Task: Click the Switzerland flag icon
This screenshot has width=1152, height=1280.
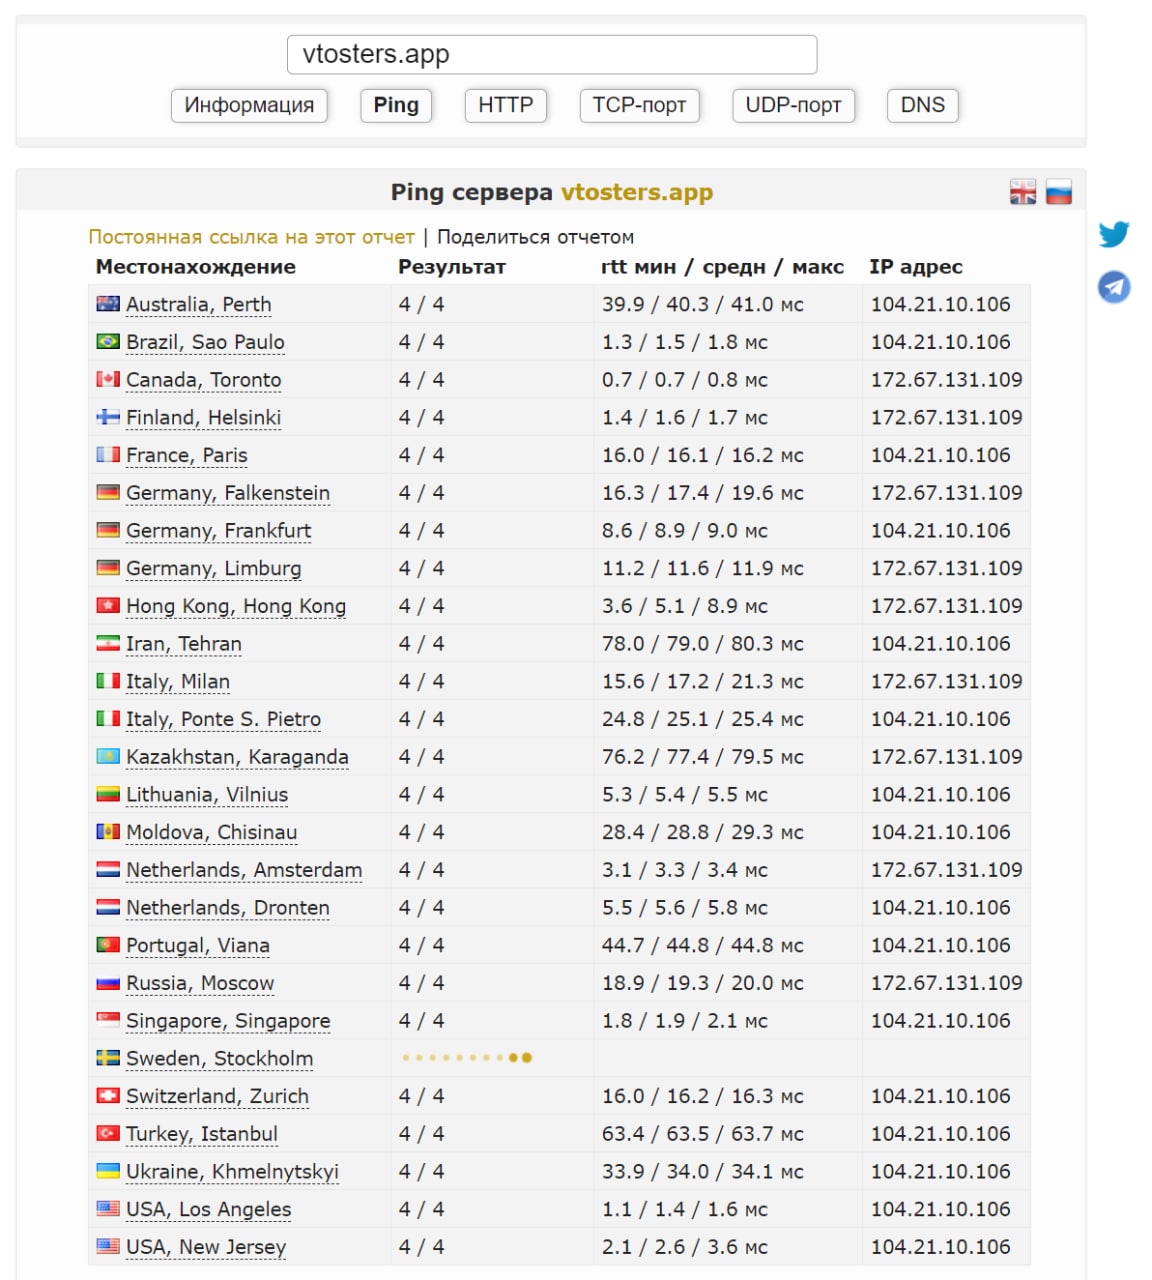Action: click(x=108, y=1096)
